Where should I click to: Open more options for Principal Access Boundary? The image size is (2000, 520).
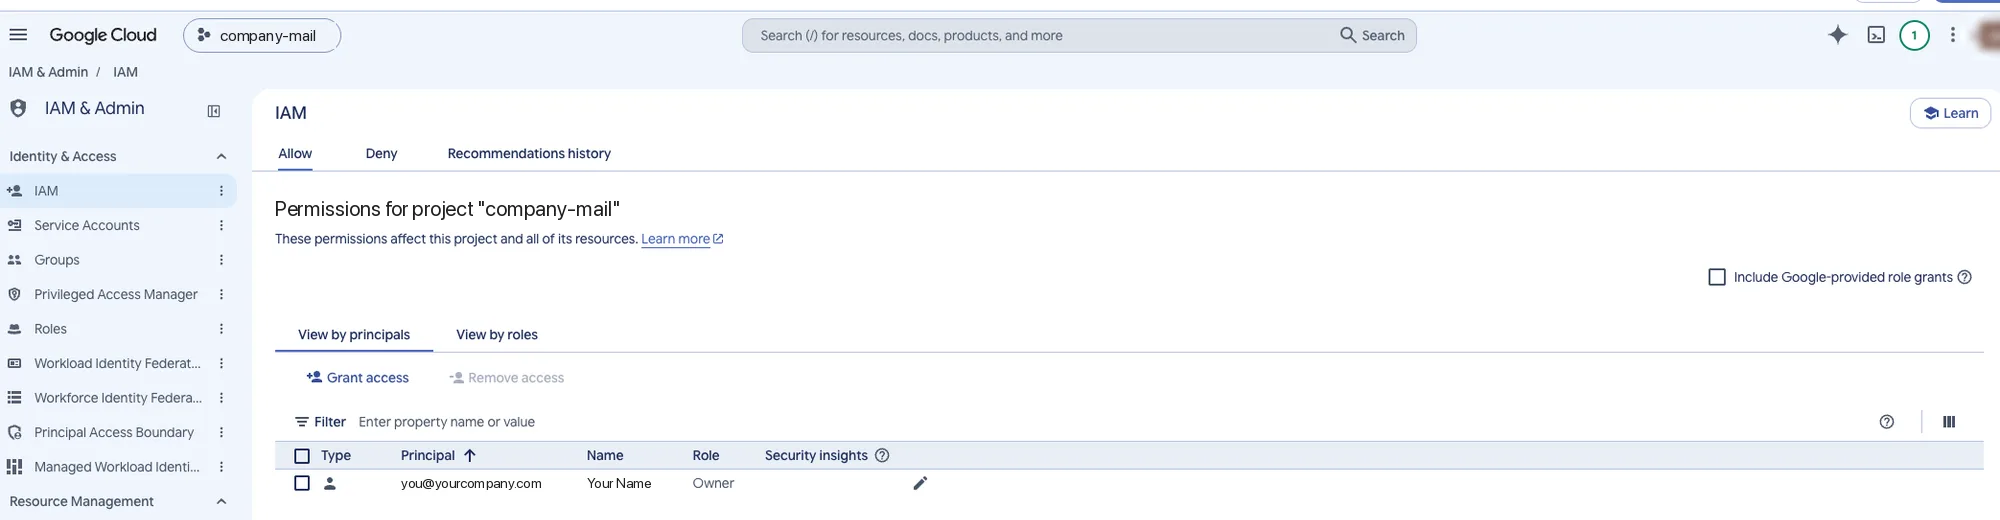(221, 432)
